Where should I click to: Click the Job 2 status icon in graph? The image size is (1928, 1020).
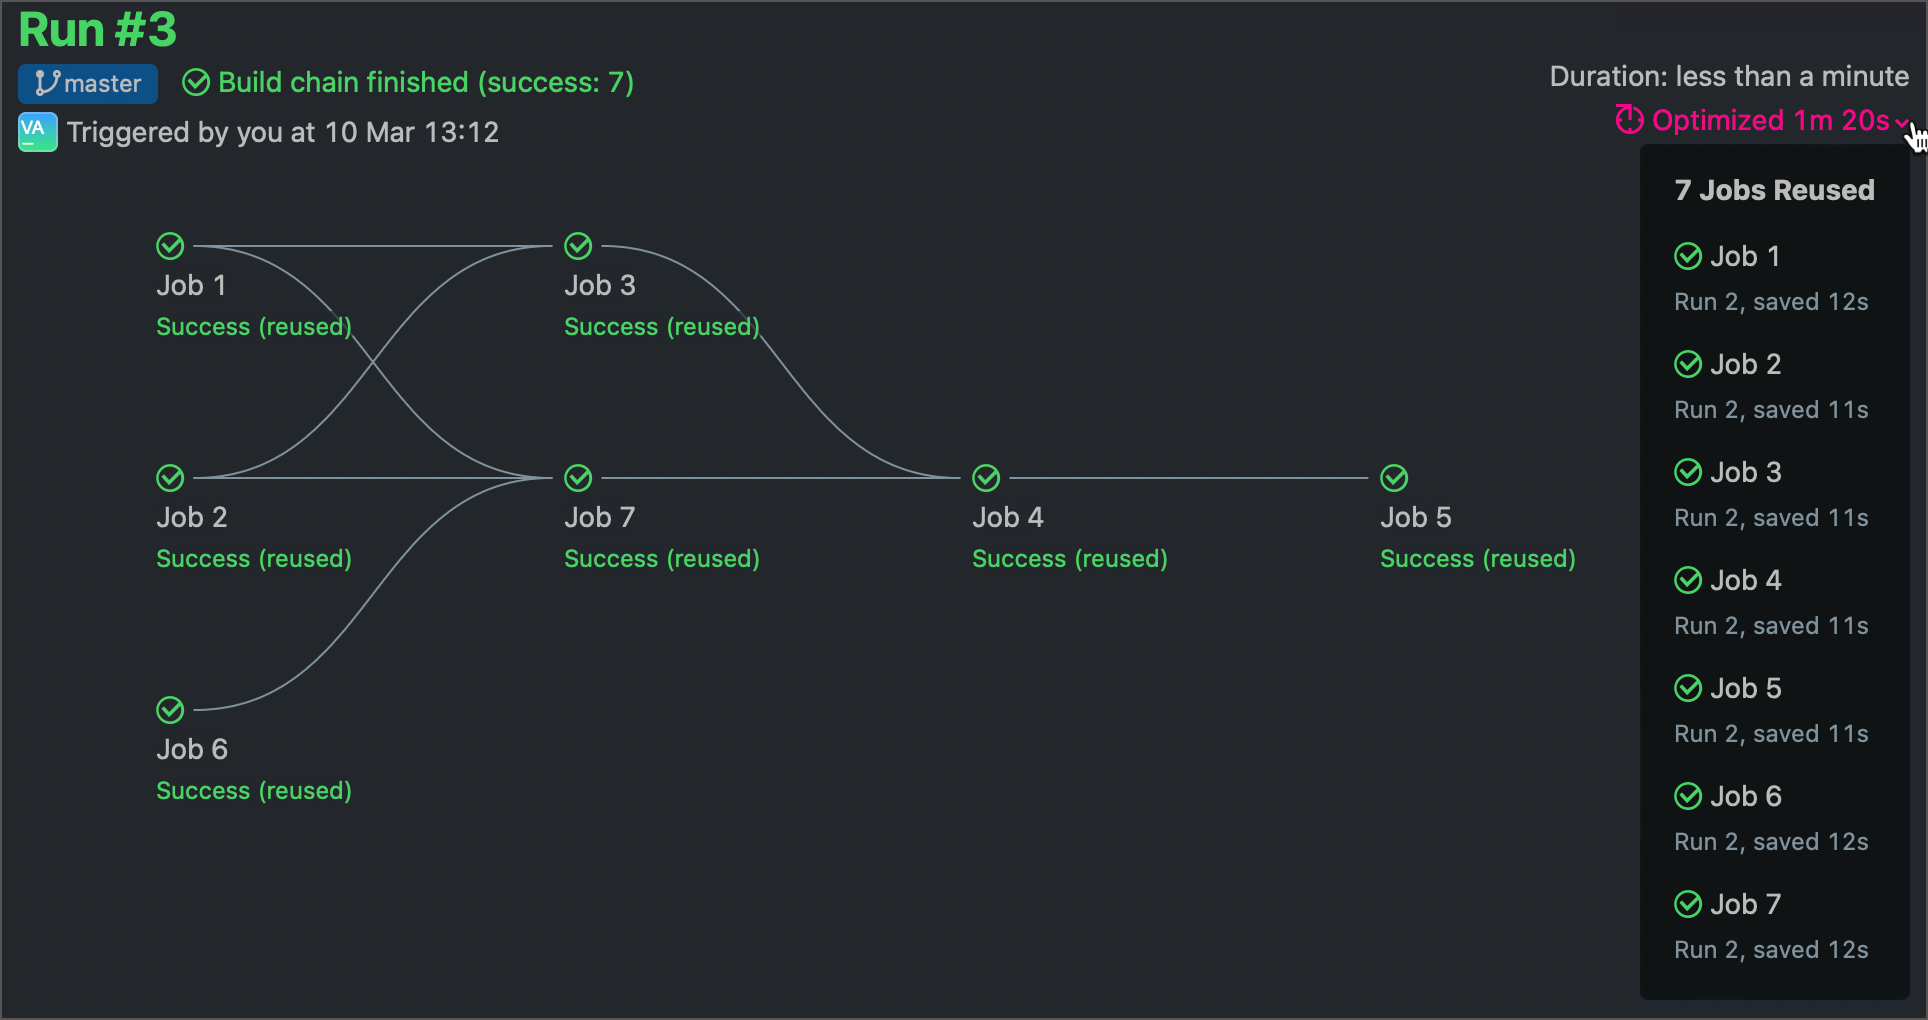click(x=170, y=478)
